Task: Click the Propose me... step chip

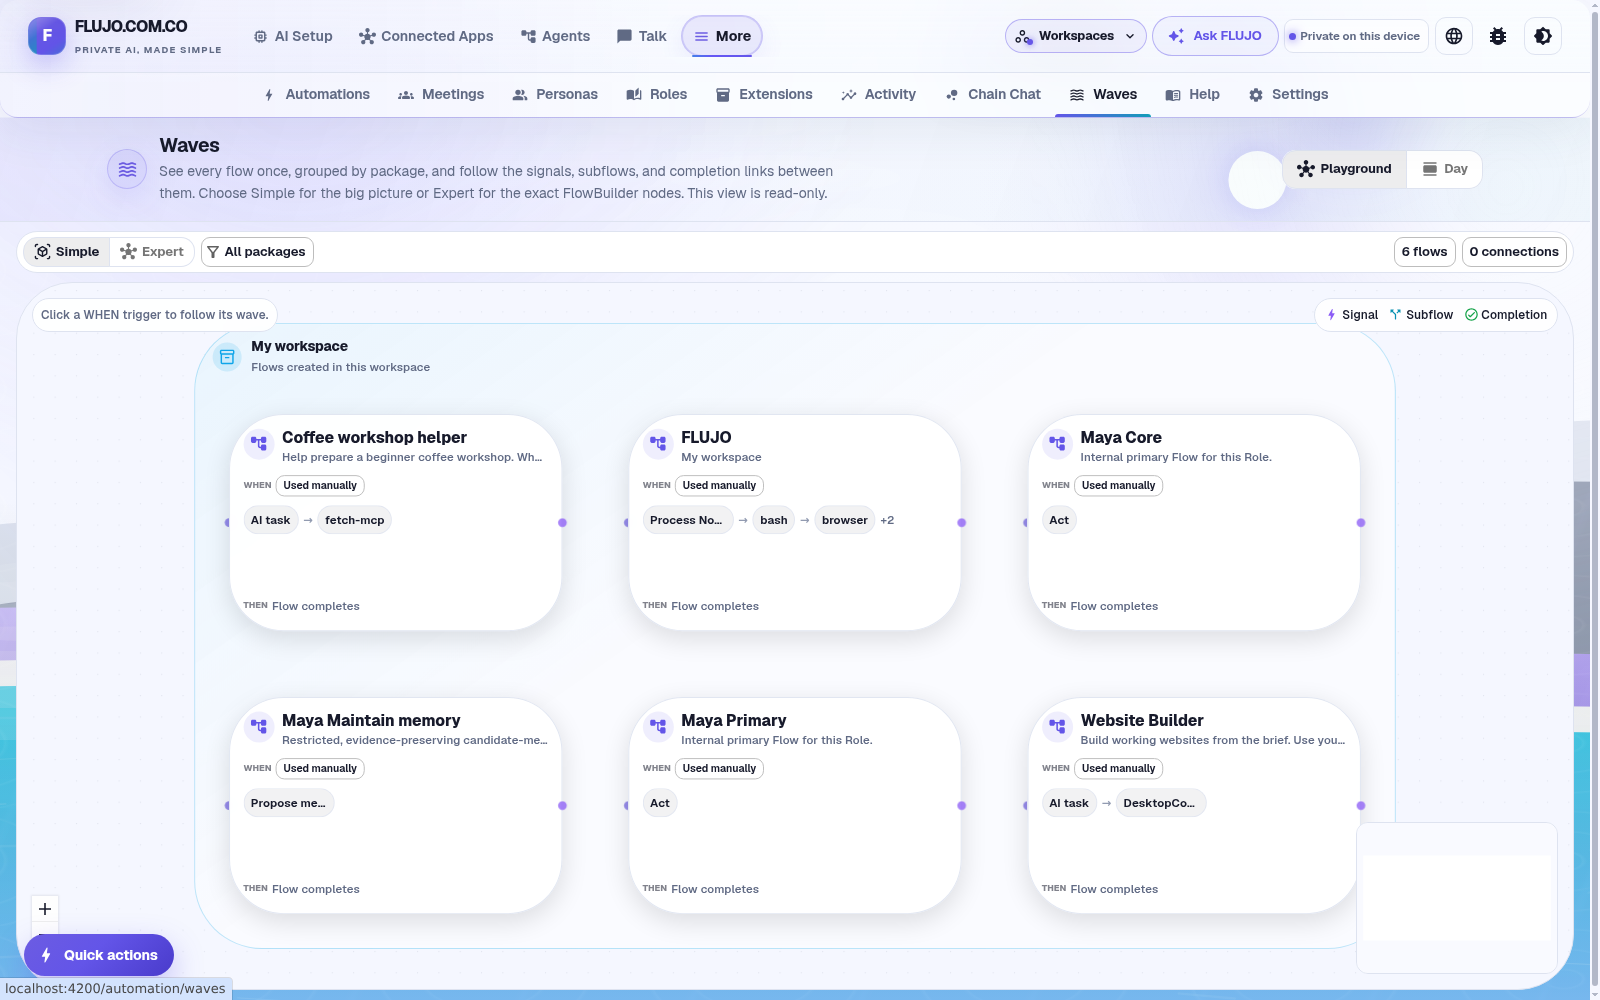Action: [289, 803]
